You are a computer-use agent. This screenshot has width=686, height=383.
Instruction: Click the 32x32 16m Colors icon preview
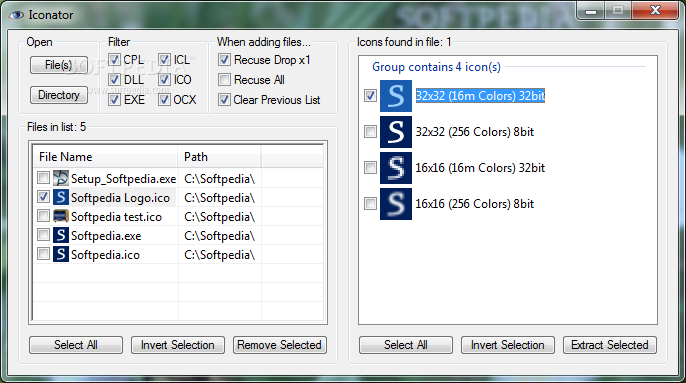click(396, 96)
